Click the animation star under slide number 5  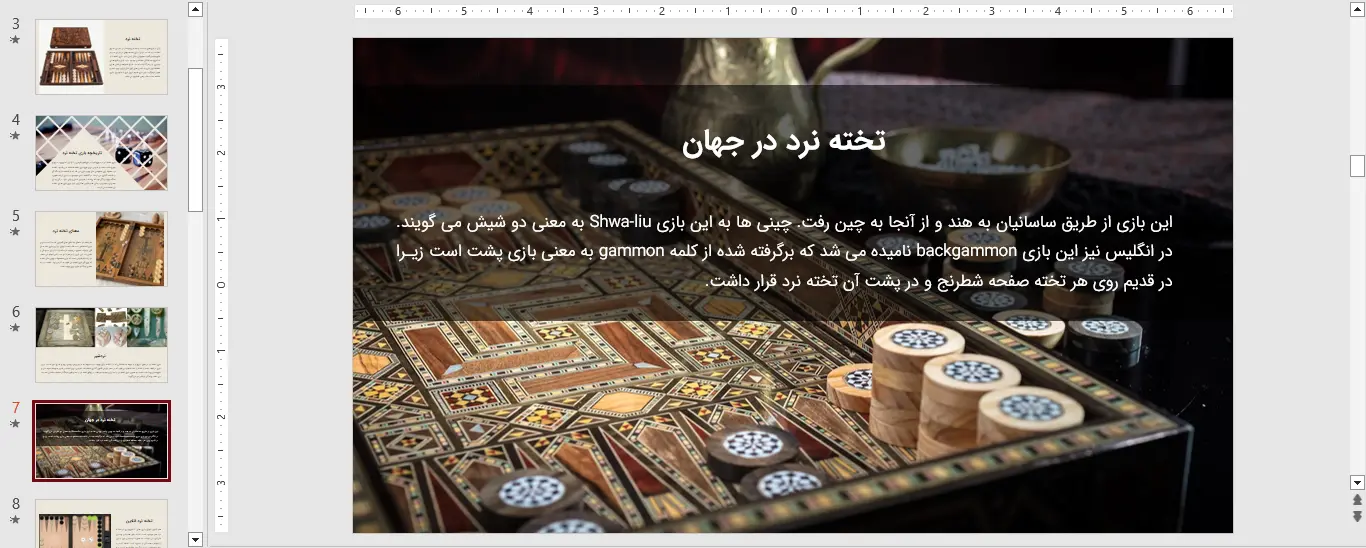(15, 232)
